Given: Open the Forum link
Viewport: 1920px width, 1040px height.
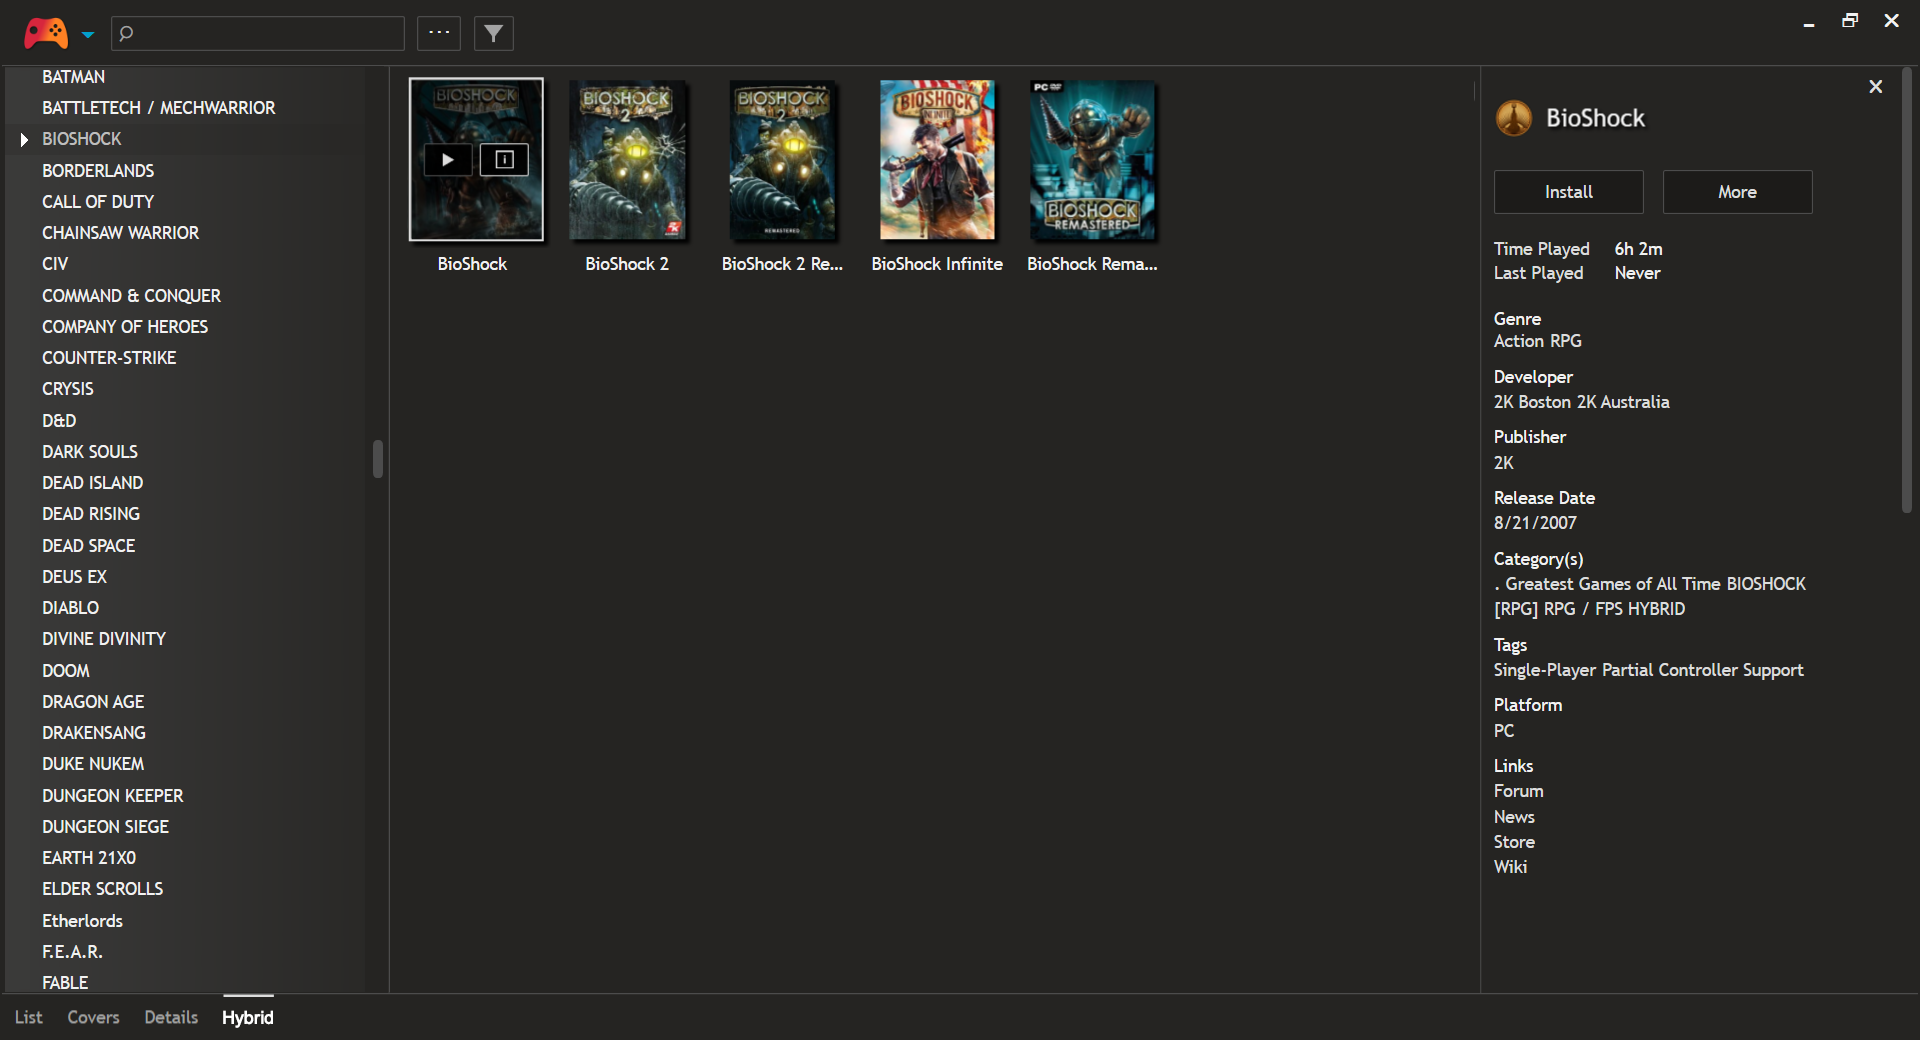Looking at the screenshot, I should 1519,791.
